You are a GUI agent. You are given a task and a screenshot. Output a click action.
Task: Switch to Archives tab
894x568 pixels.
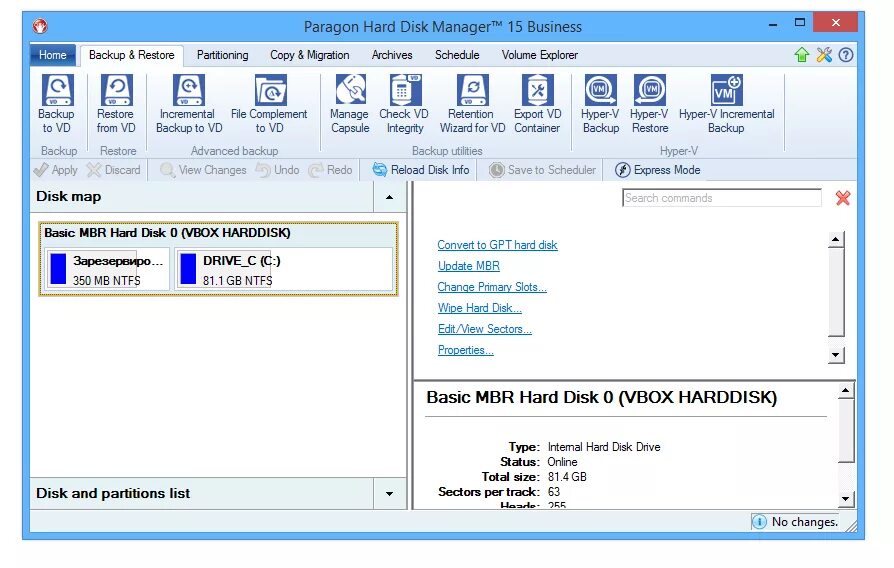pyautogui.click(x=392, y=55)
